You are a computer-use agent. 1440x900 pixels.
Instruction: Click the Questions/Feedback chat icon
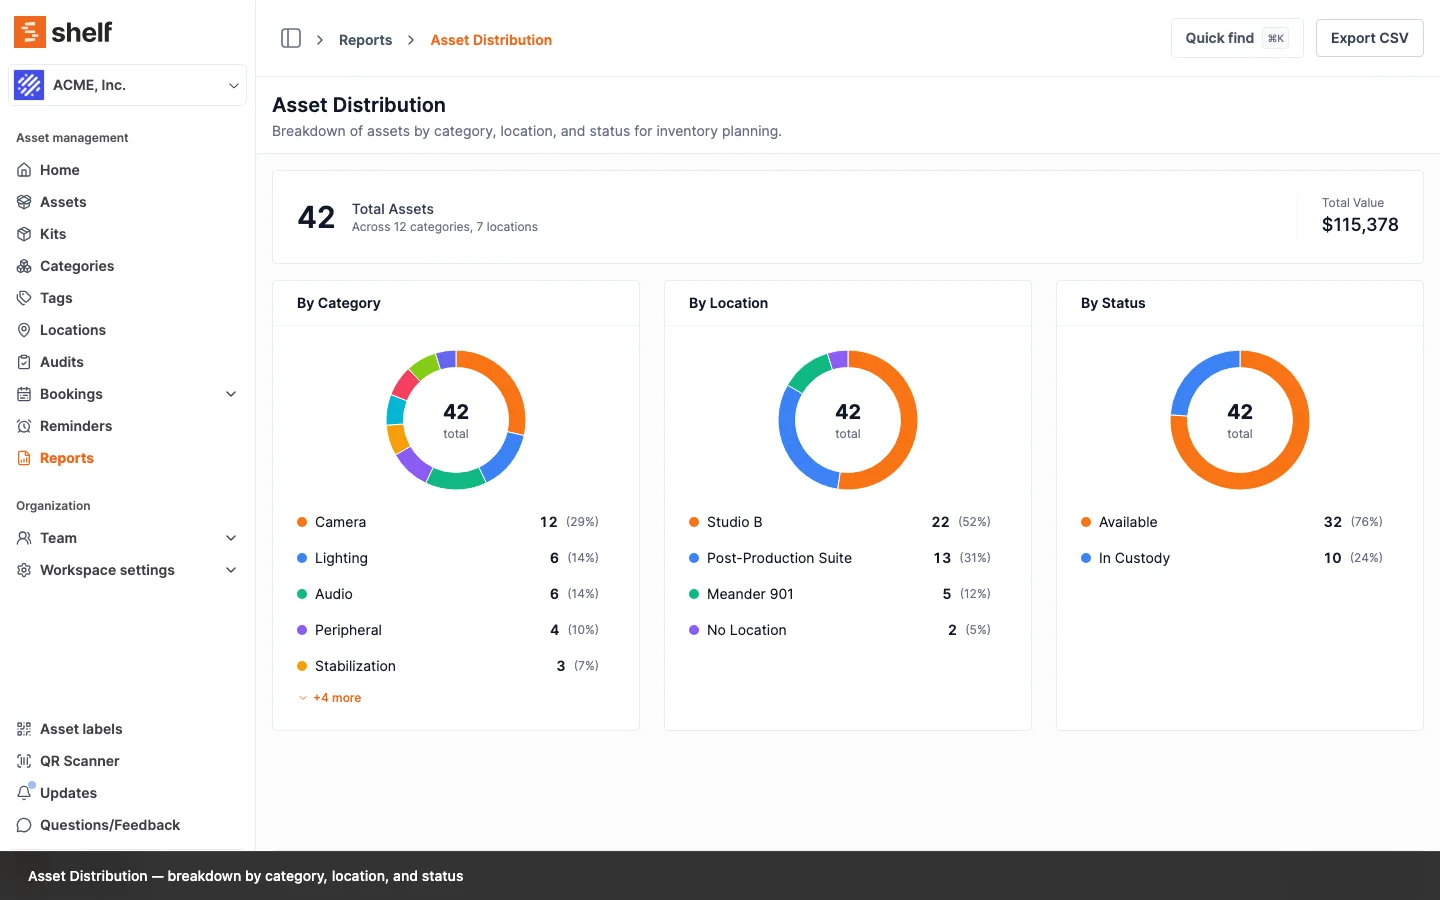24,825
